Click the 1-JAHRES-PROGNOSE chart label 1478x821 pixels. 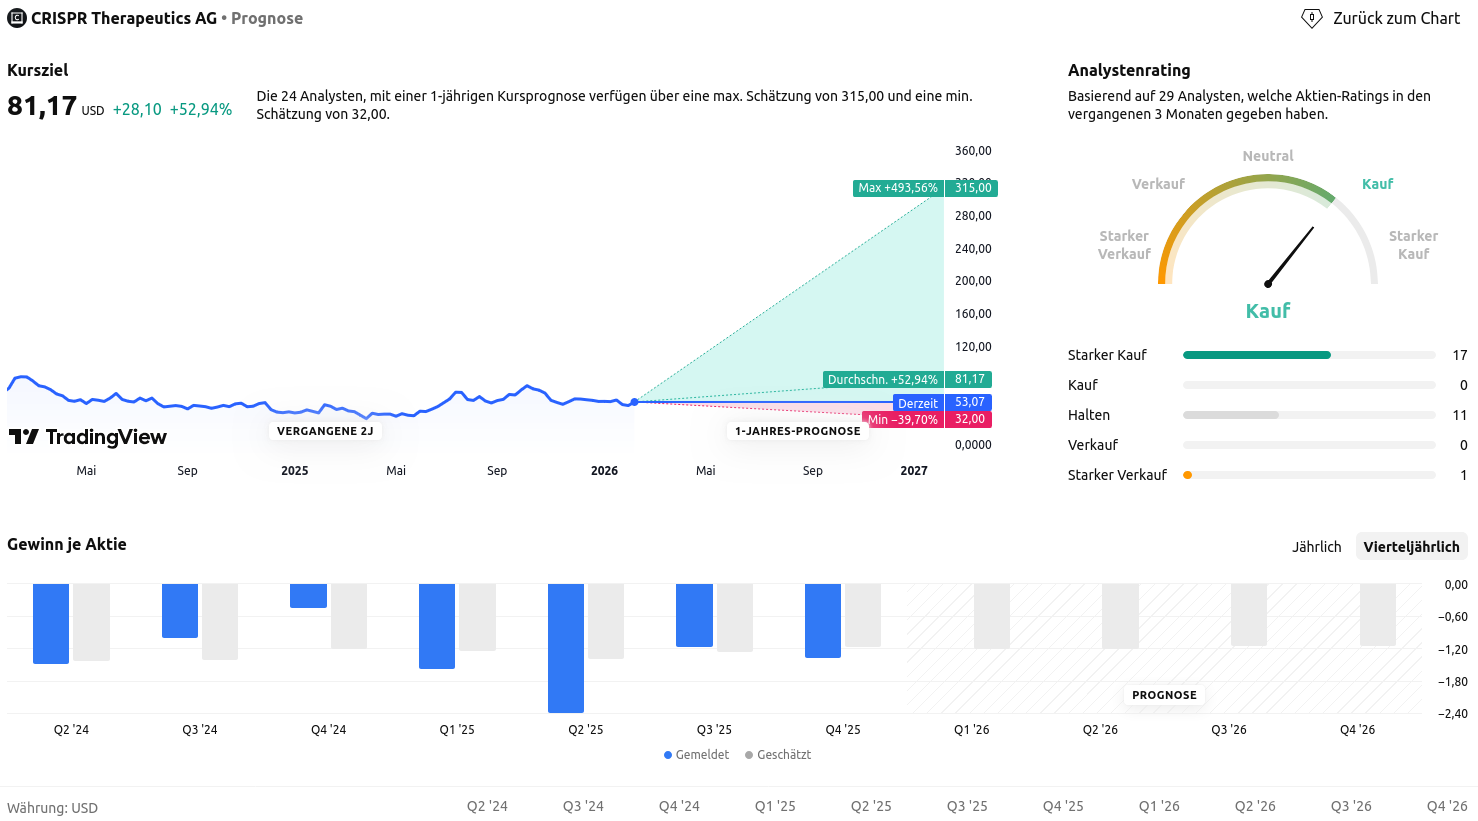pyautogui.click(x=797, y=431)
